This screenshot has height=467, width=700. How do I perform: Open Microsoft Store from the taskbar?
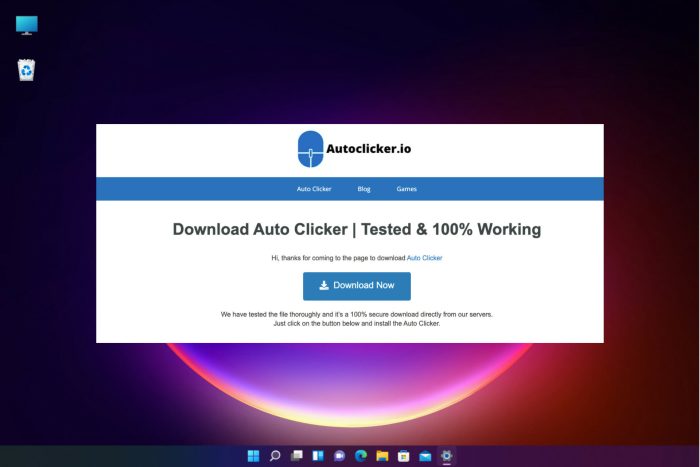(x=404, y=456)
